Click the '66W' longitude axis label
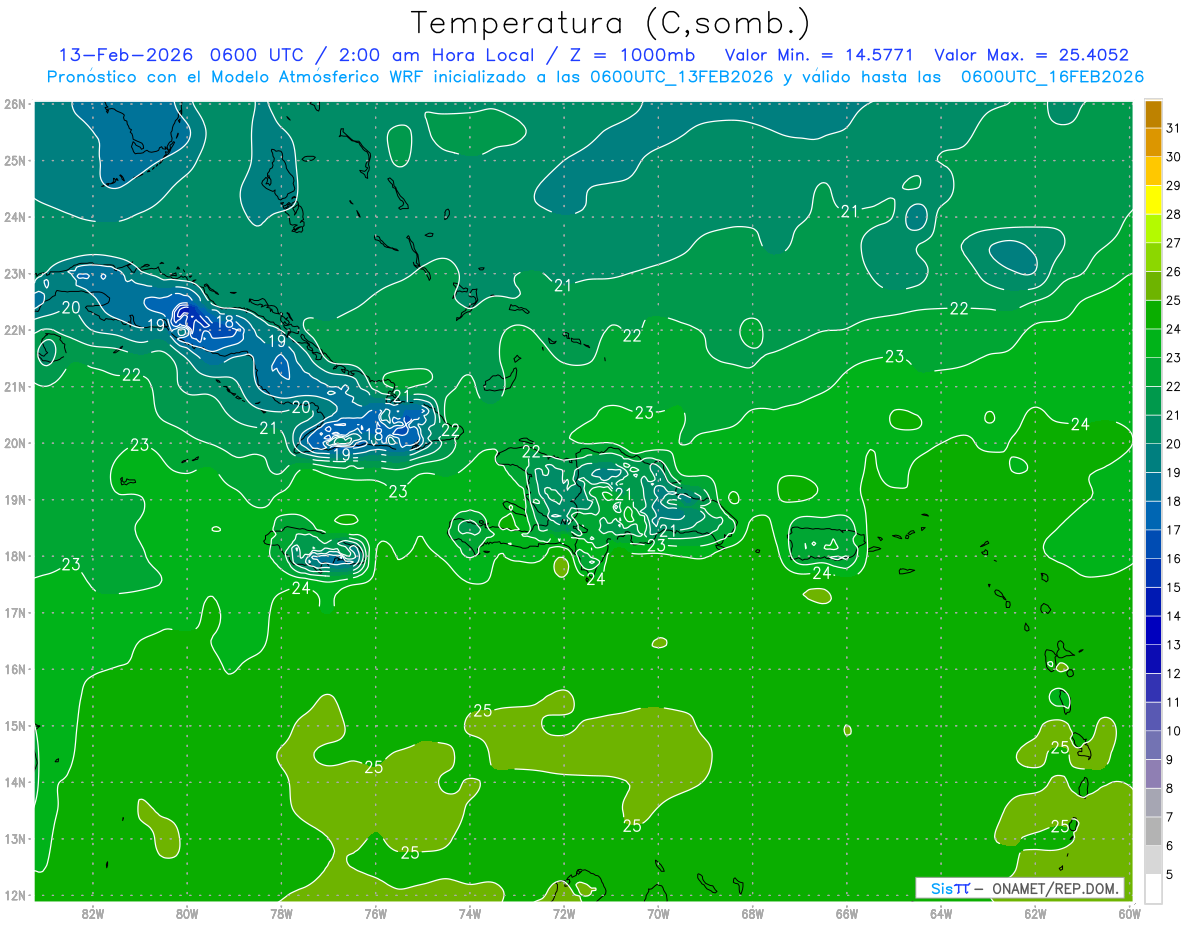 (x=846, y=912)
